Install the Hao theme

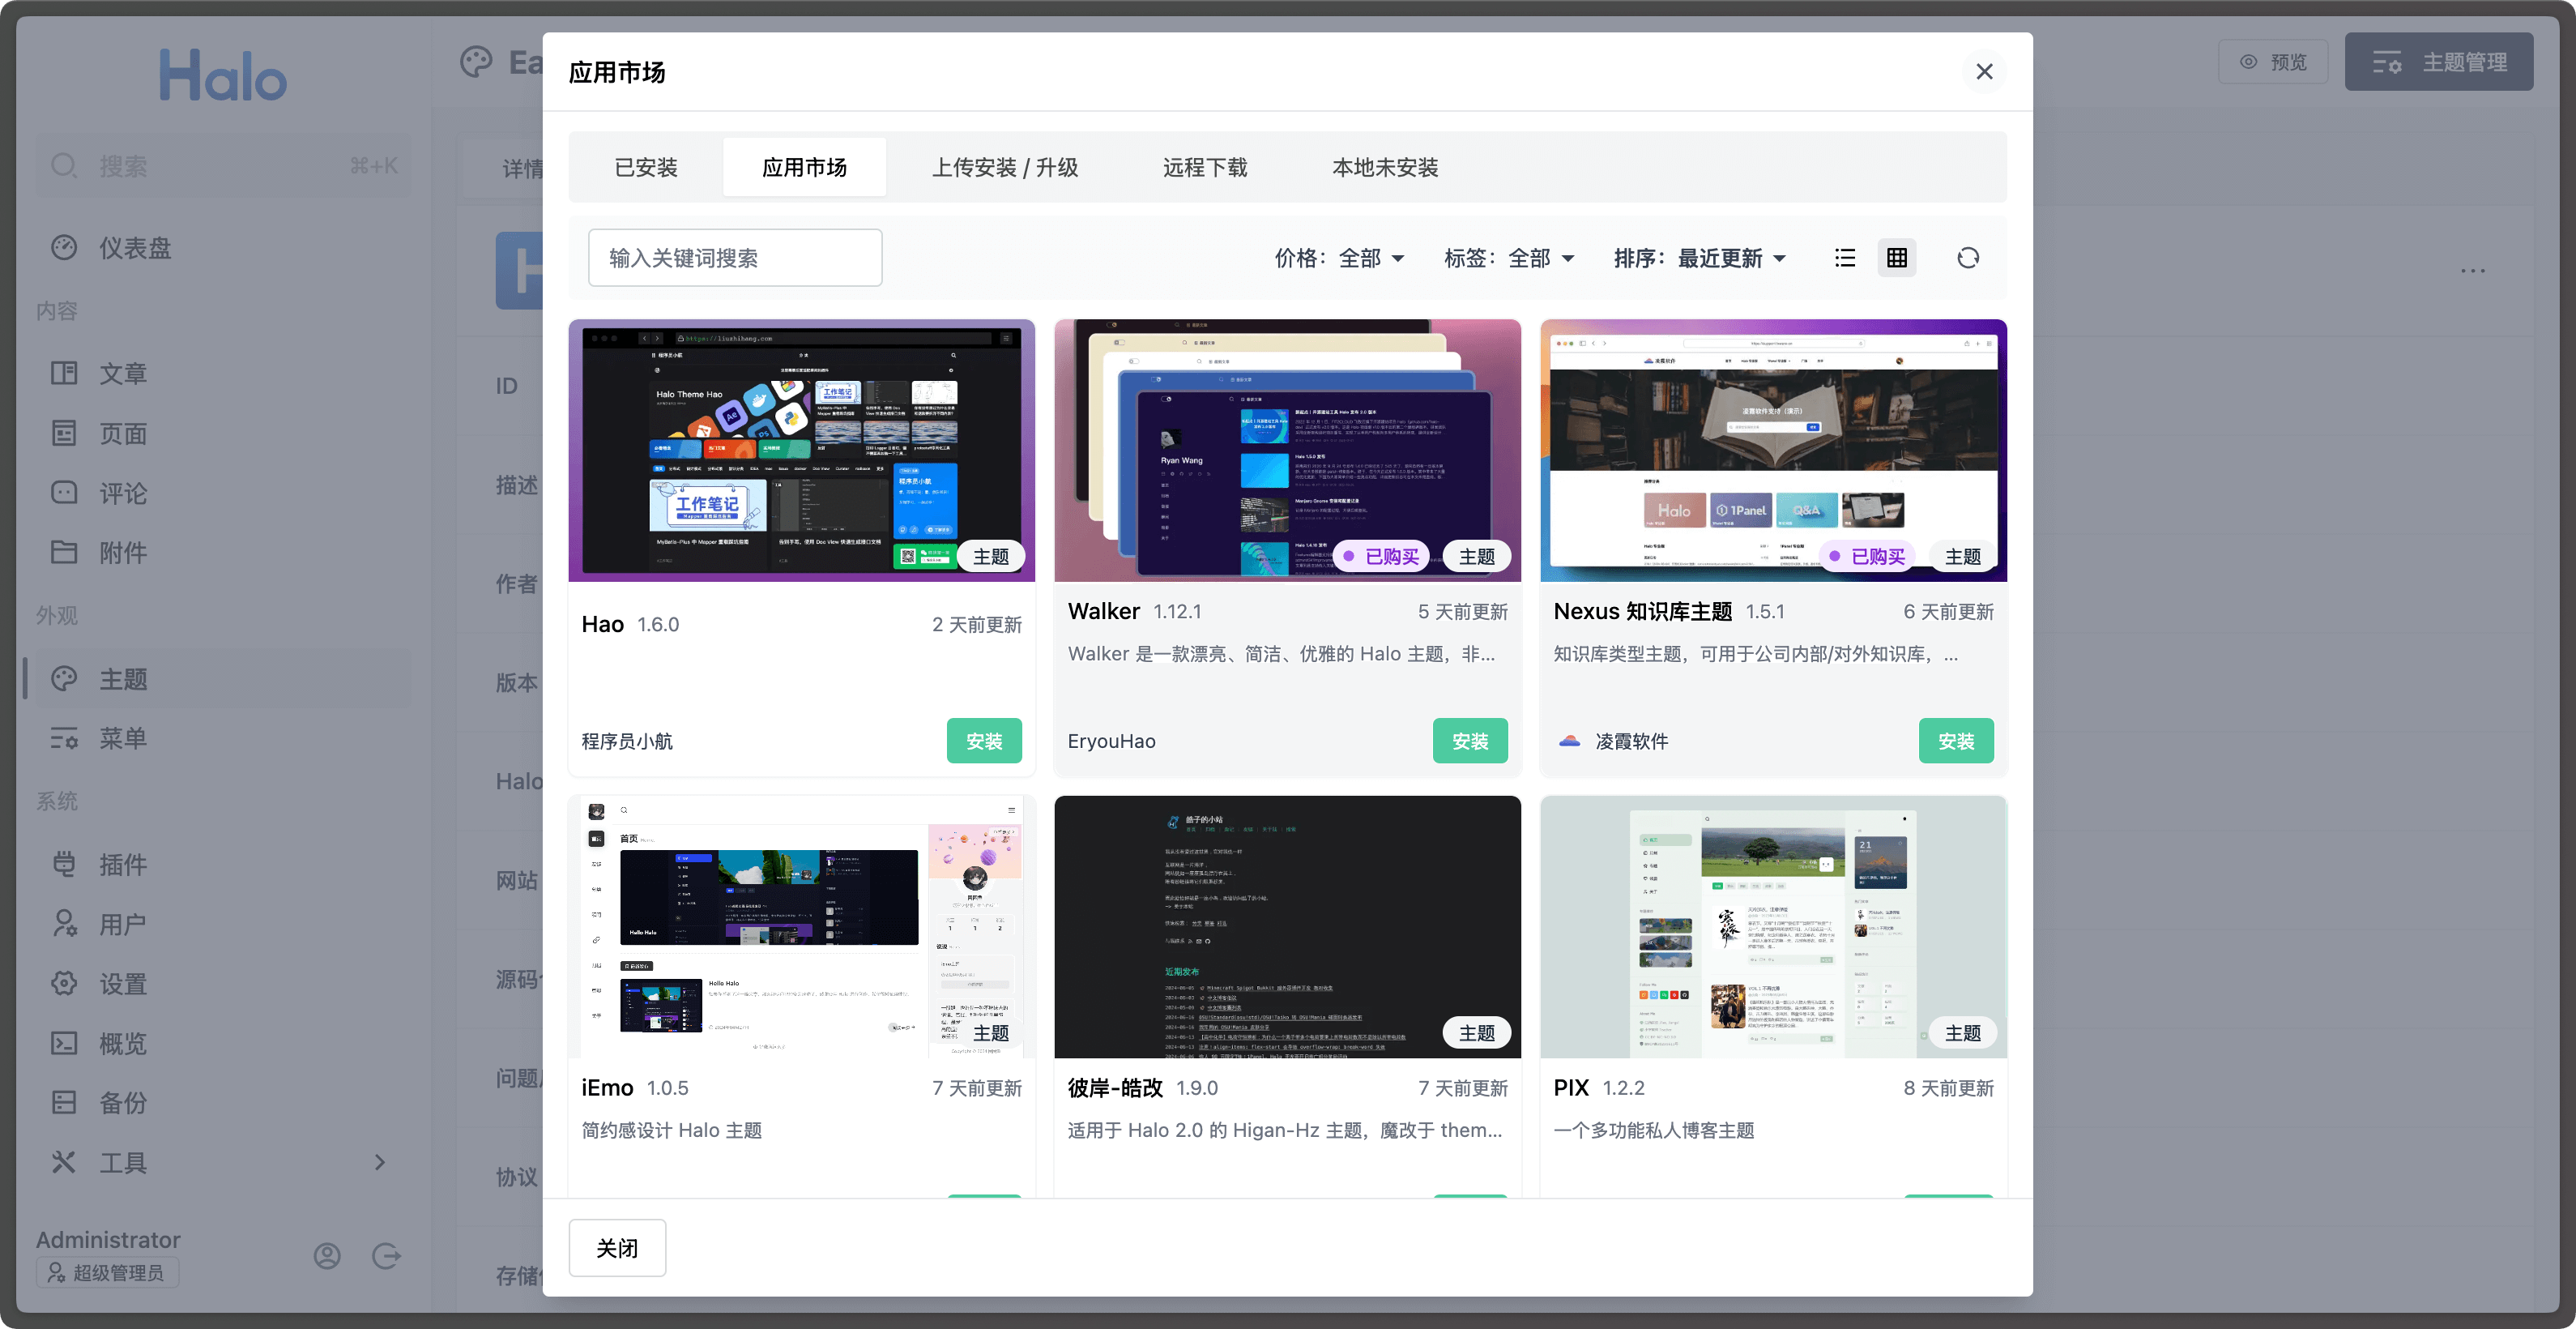point(984,741)
